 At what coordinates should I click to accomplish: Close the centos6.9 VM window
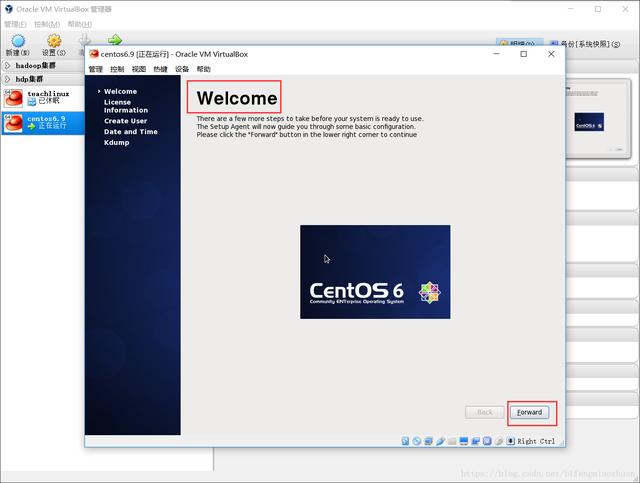pyautogui.click(x=551, y=54)
